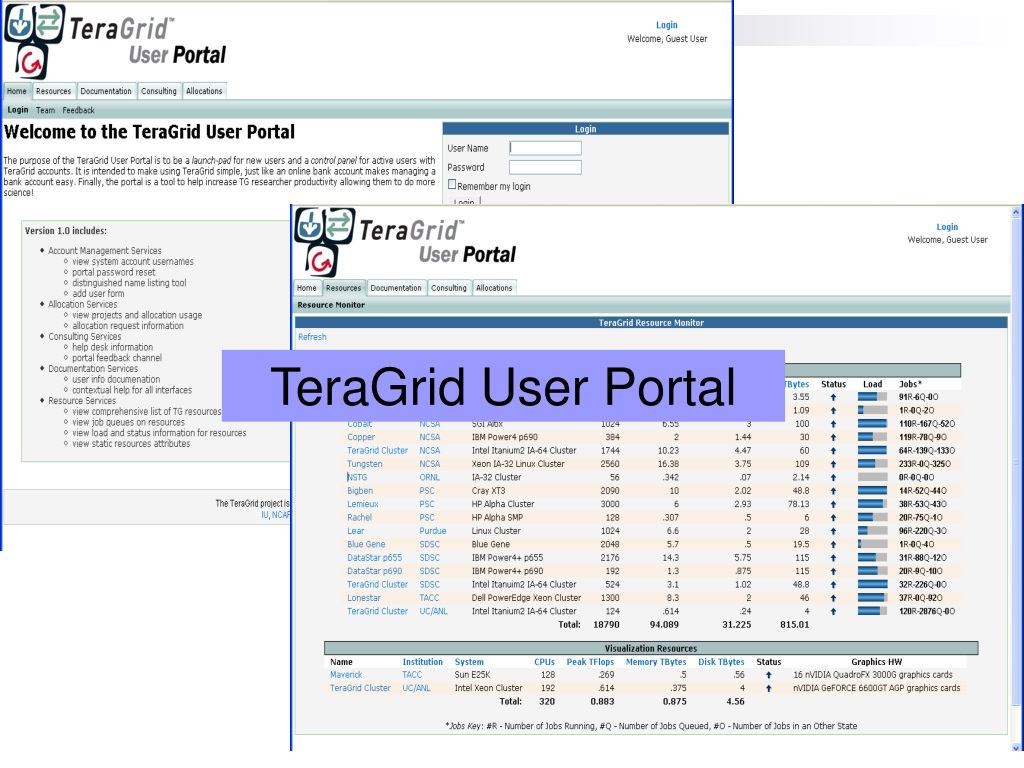The height and width of the screenshot is (768, 1024).
Task: Click the 'Cray XT3' system cell
Action: (488, 491)
